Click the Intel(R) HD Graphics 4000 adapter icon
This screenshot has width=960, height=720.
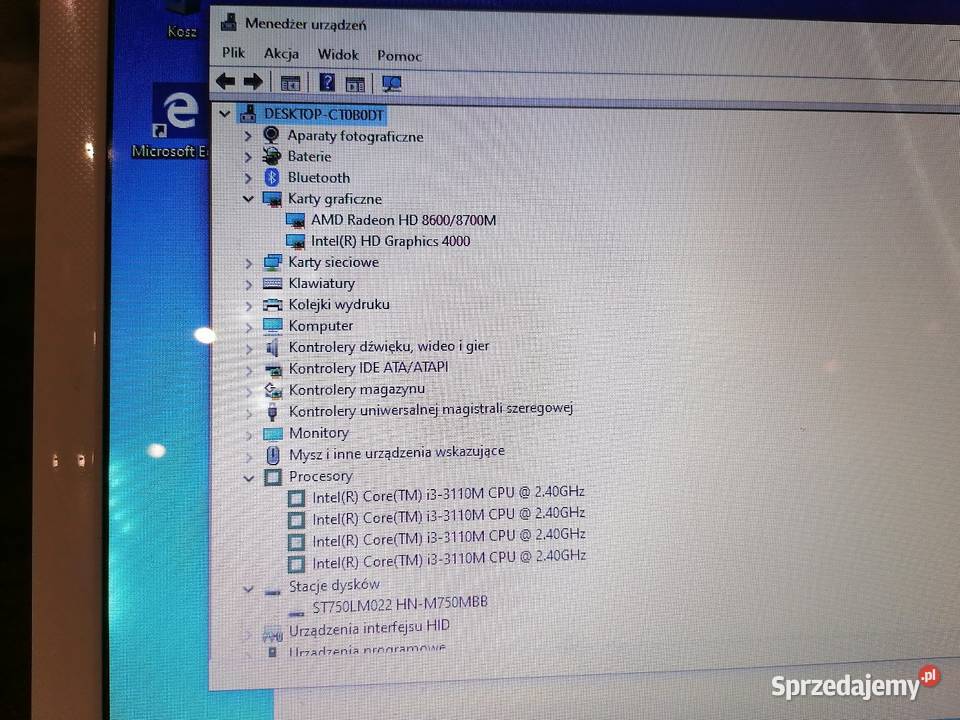(x=295, y=242)
